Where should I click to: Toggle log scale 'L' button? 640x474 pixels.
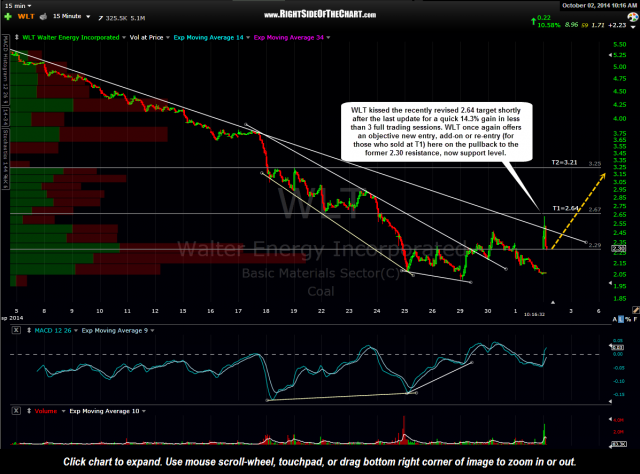[621, 319]
